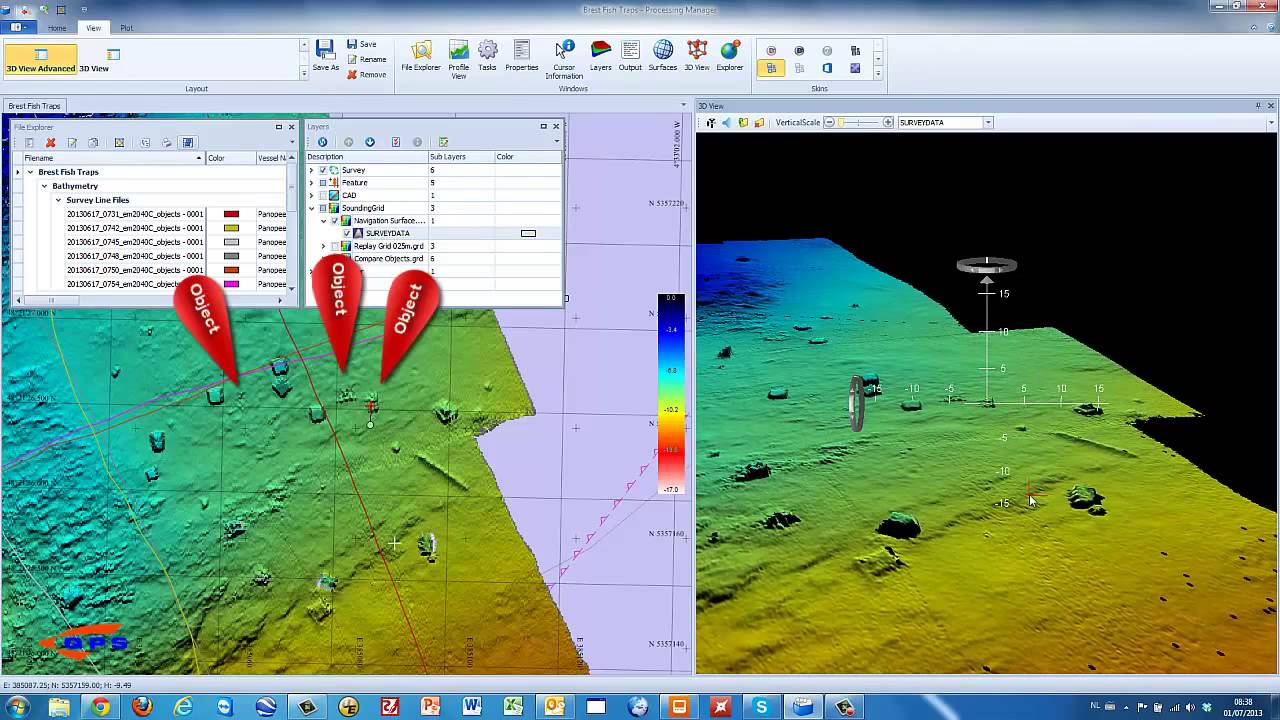Toggle the Replay Grid 025m.grd checkbox

[x=335, y=246]
